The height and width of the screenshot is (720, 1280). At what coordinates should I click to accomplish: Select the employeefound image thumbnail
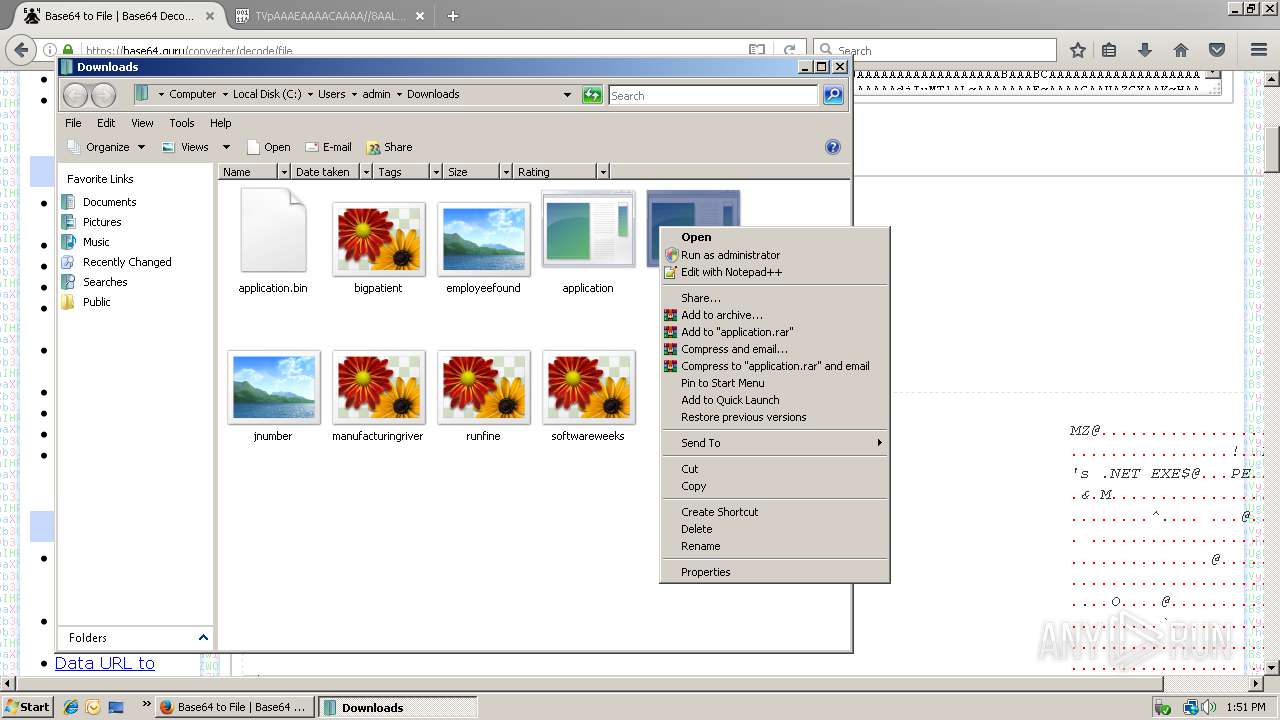483,239
